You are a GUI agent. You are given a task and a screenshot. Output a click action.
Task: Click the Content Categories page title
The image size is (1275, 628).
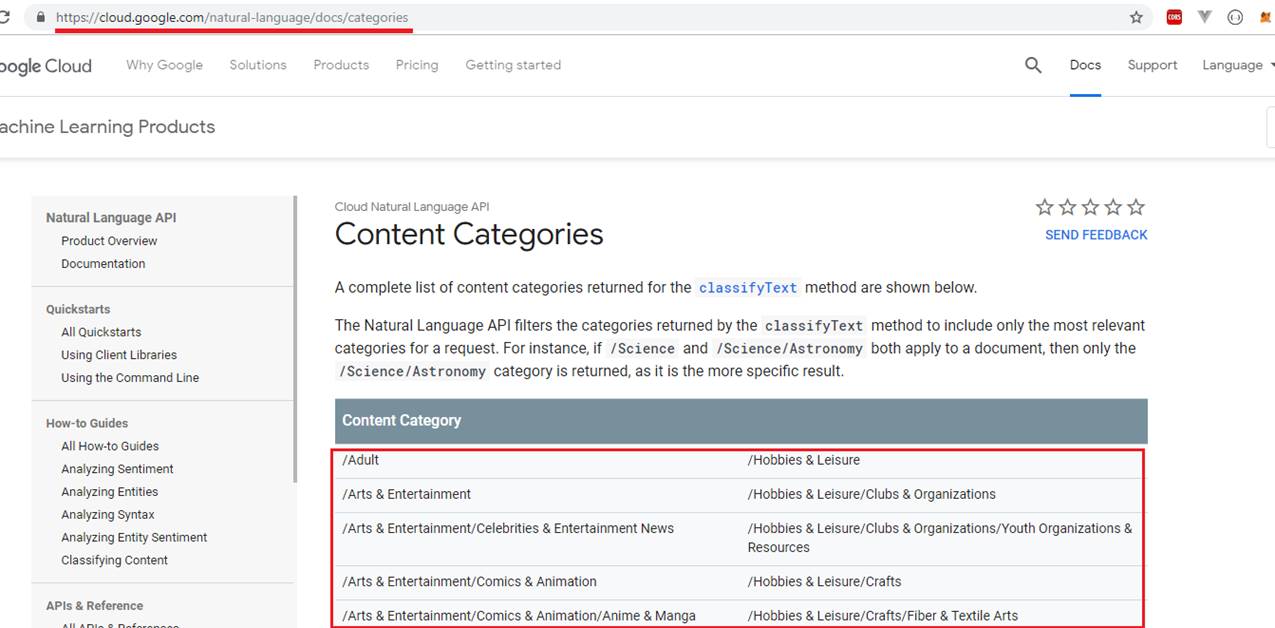pyautogui.click(x=469, y=234)
